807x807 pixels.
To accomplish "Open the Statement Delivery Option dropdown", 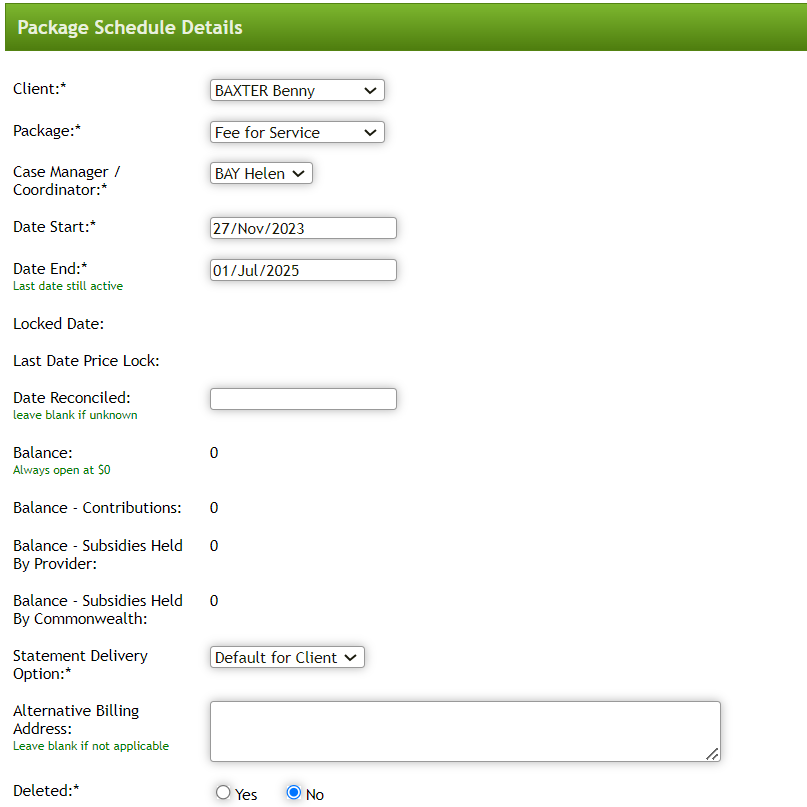I will [x=286, y=657].
